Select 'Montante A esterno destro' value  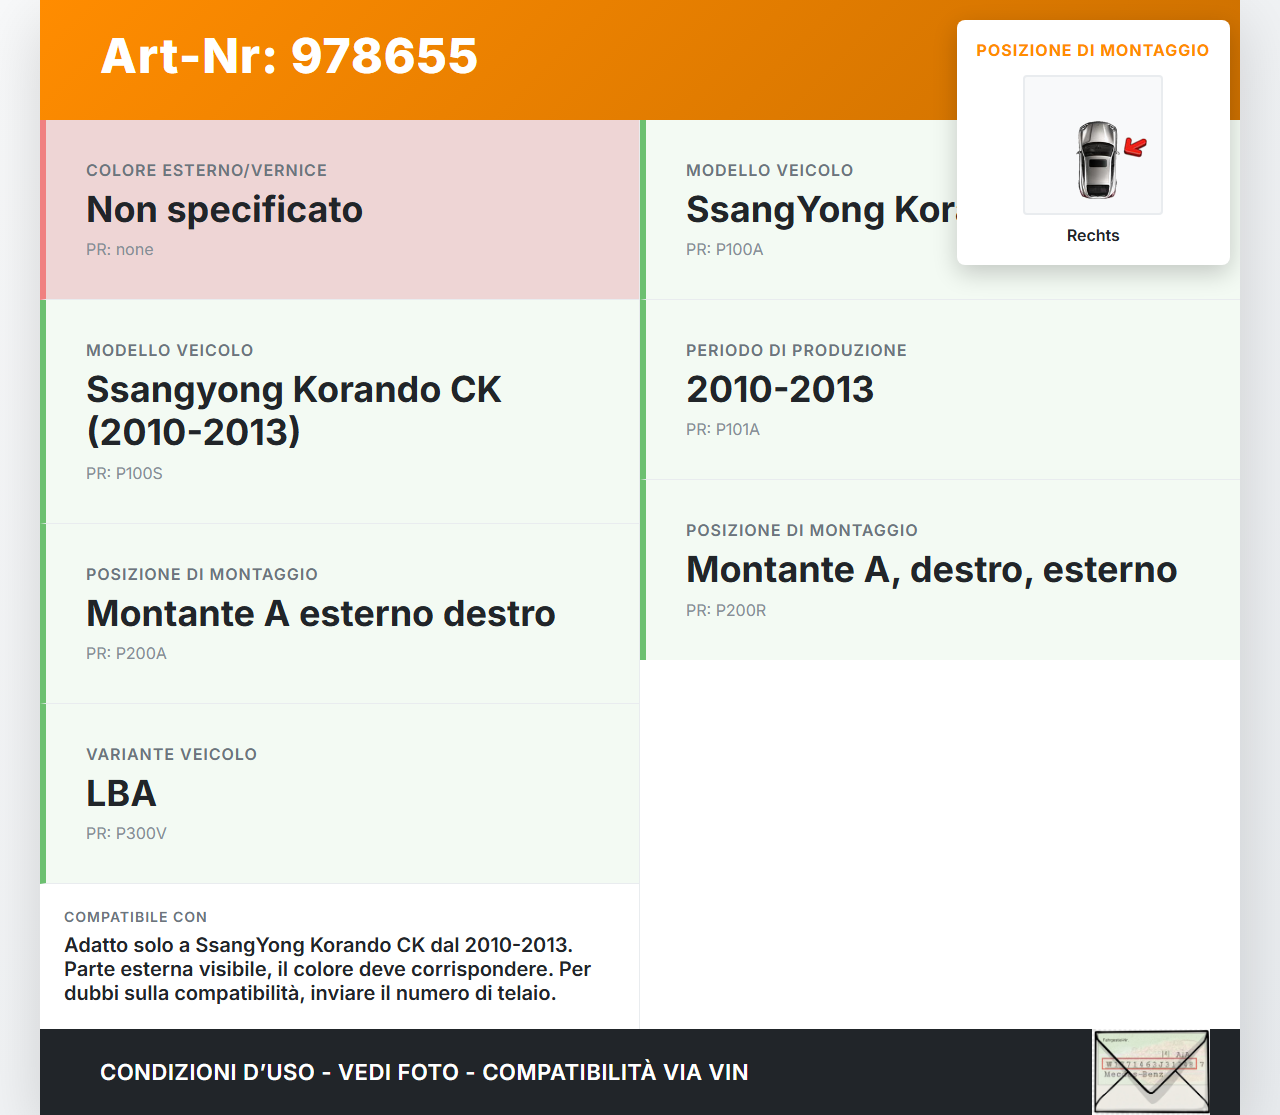321,614
